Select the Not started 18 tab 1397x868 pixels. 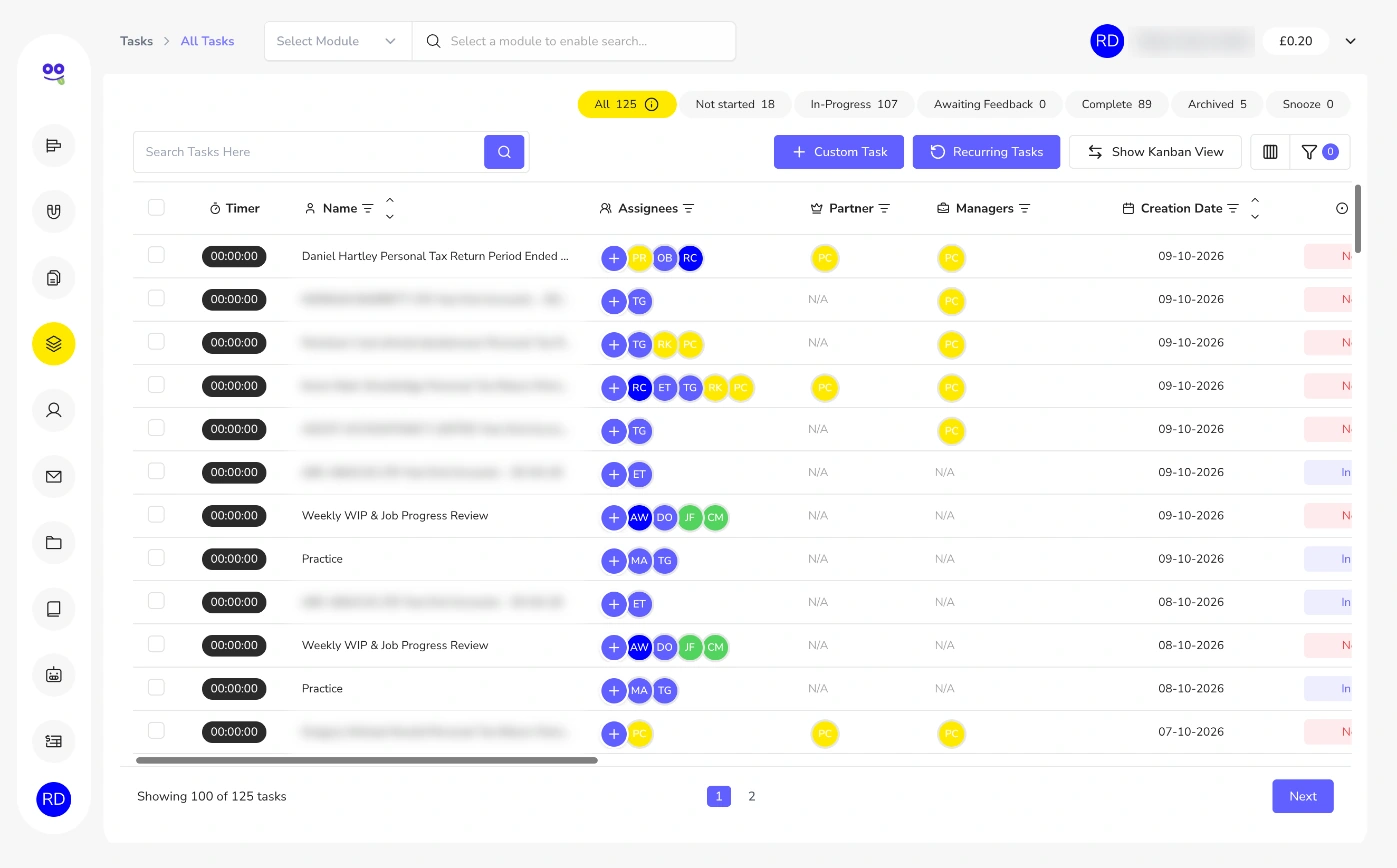[x=735, y=104]
